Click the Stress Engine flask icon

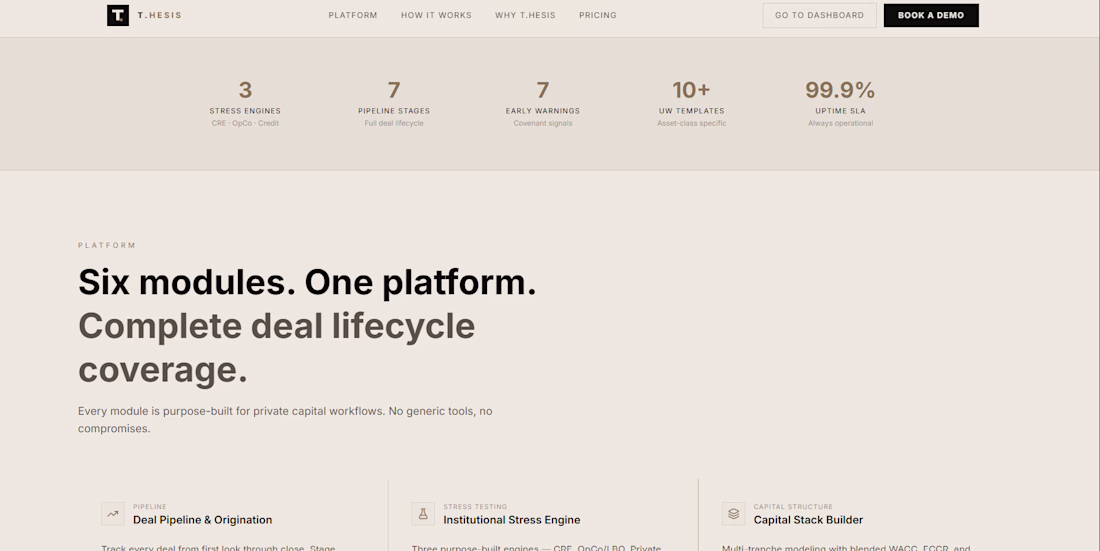(x=423, y=514)
